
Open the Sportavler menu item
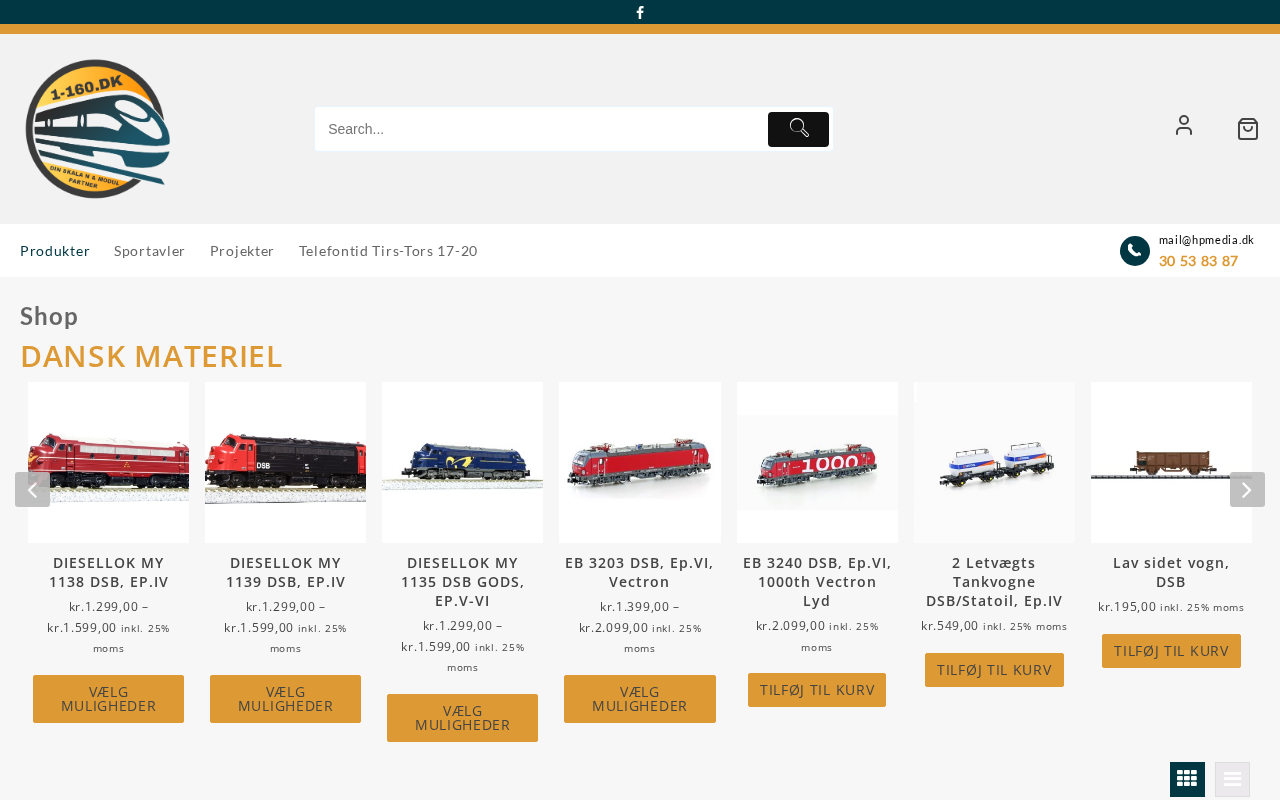[x=150, y=251]
